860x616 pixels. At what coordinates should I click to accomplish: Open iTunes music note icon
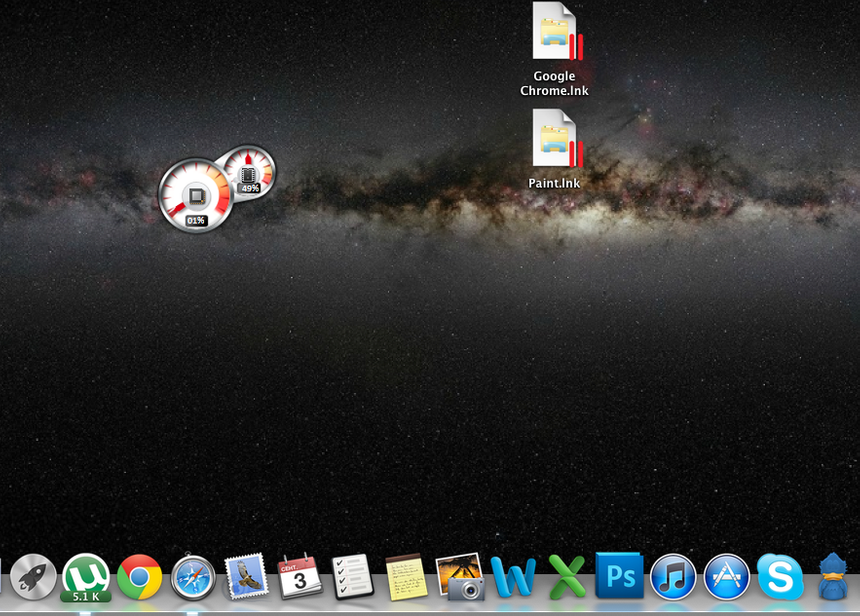(x=673, y=577)
